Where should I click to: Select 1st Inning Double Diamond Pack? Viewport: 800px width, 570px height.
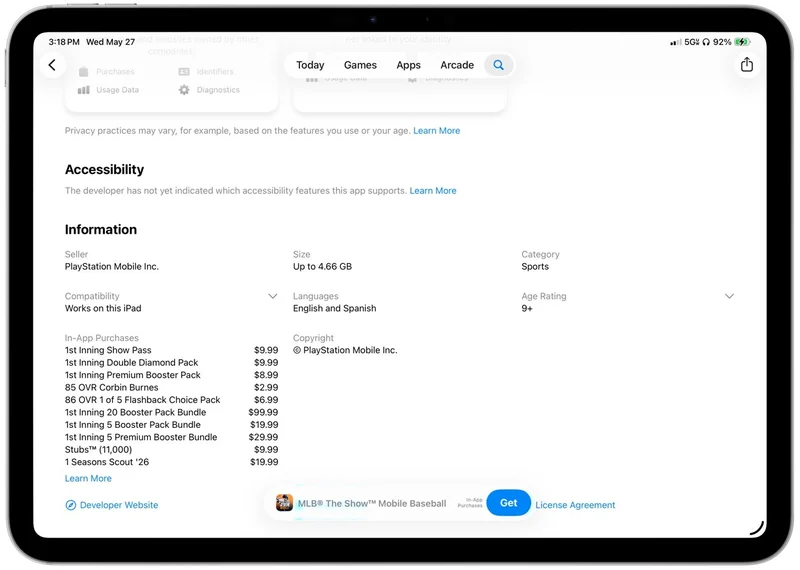click(171, 362)
